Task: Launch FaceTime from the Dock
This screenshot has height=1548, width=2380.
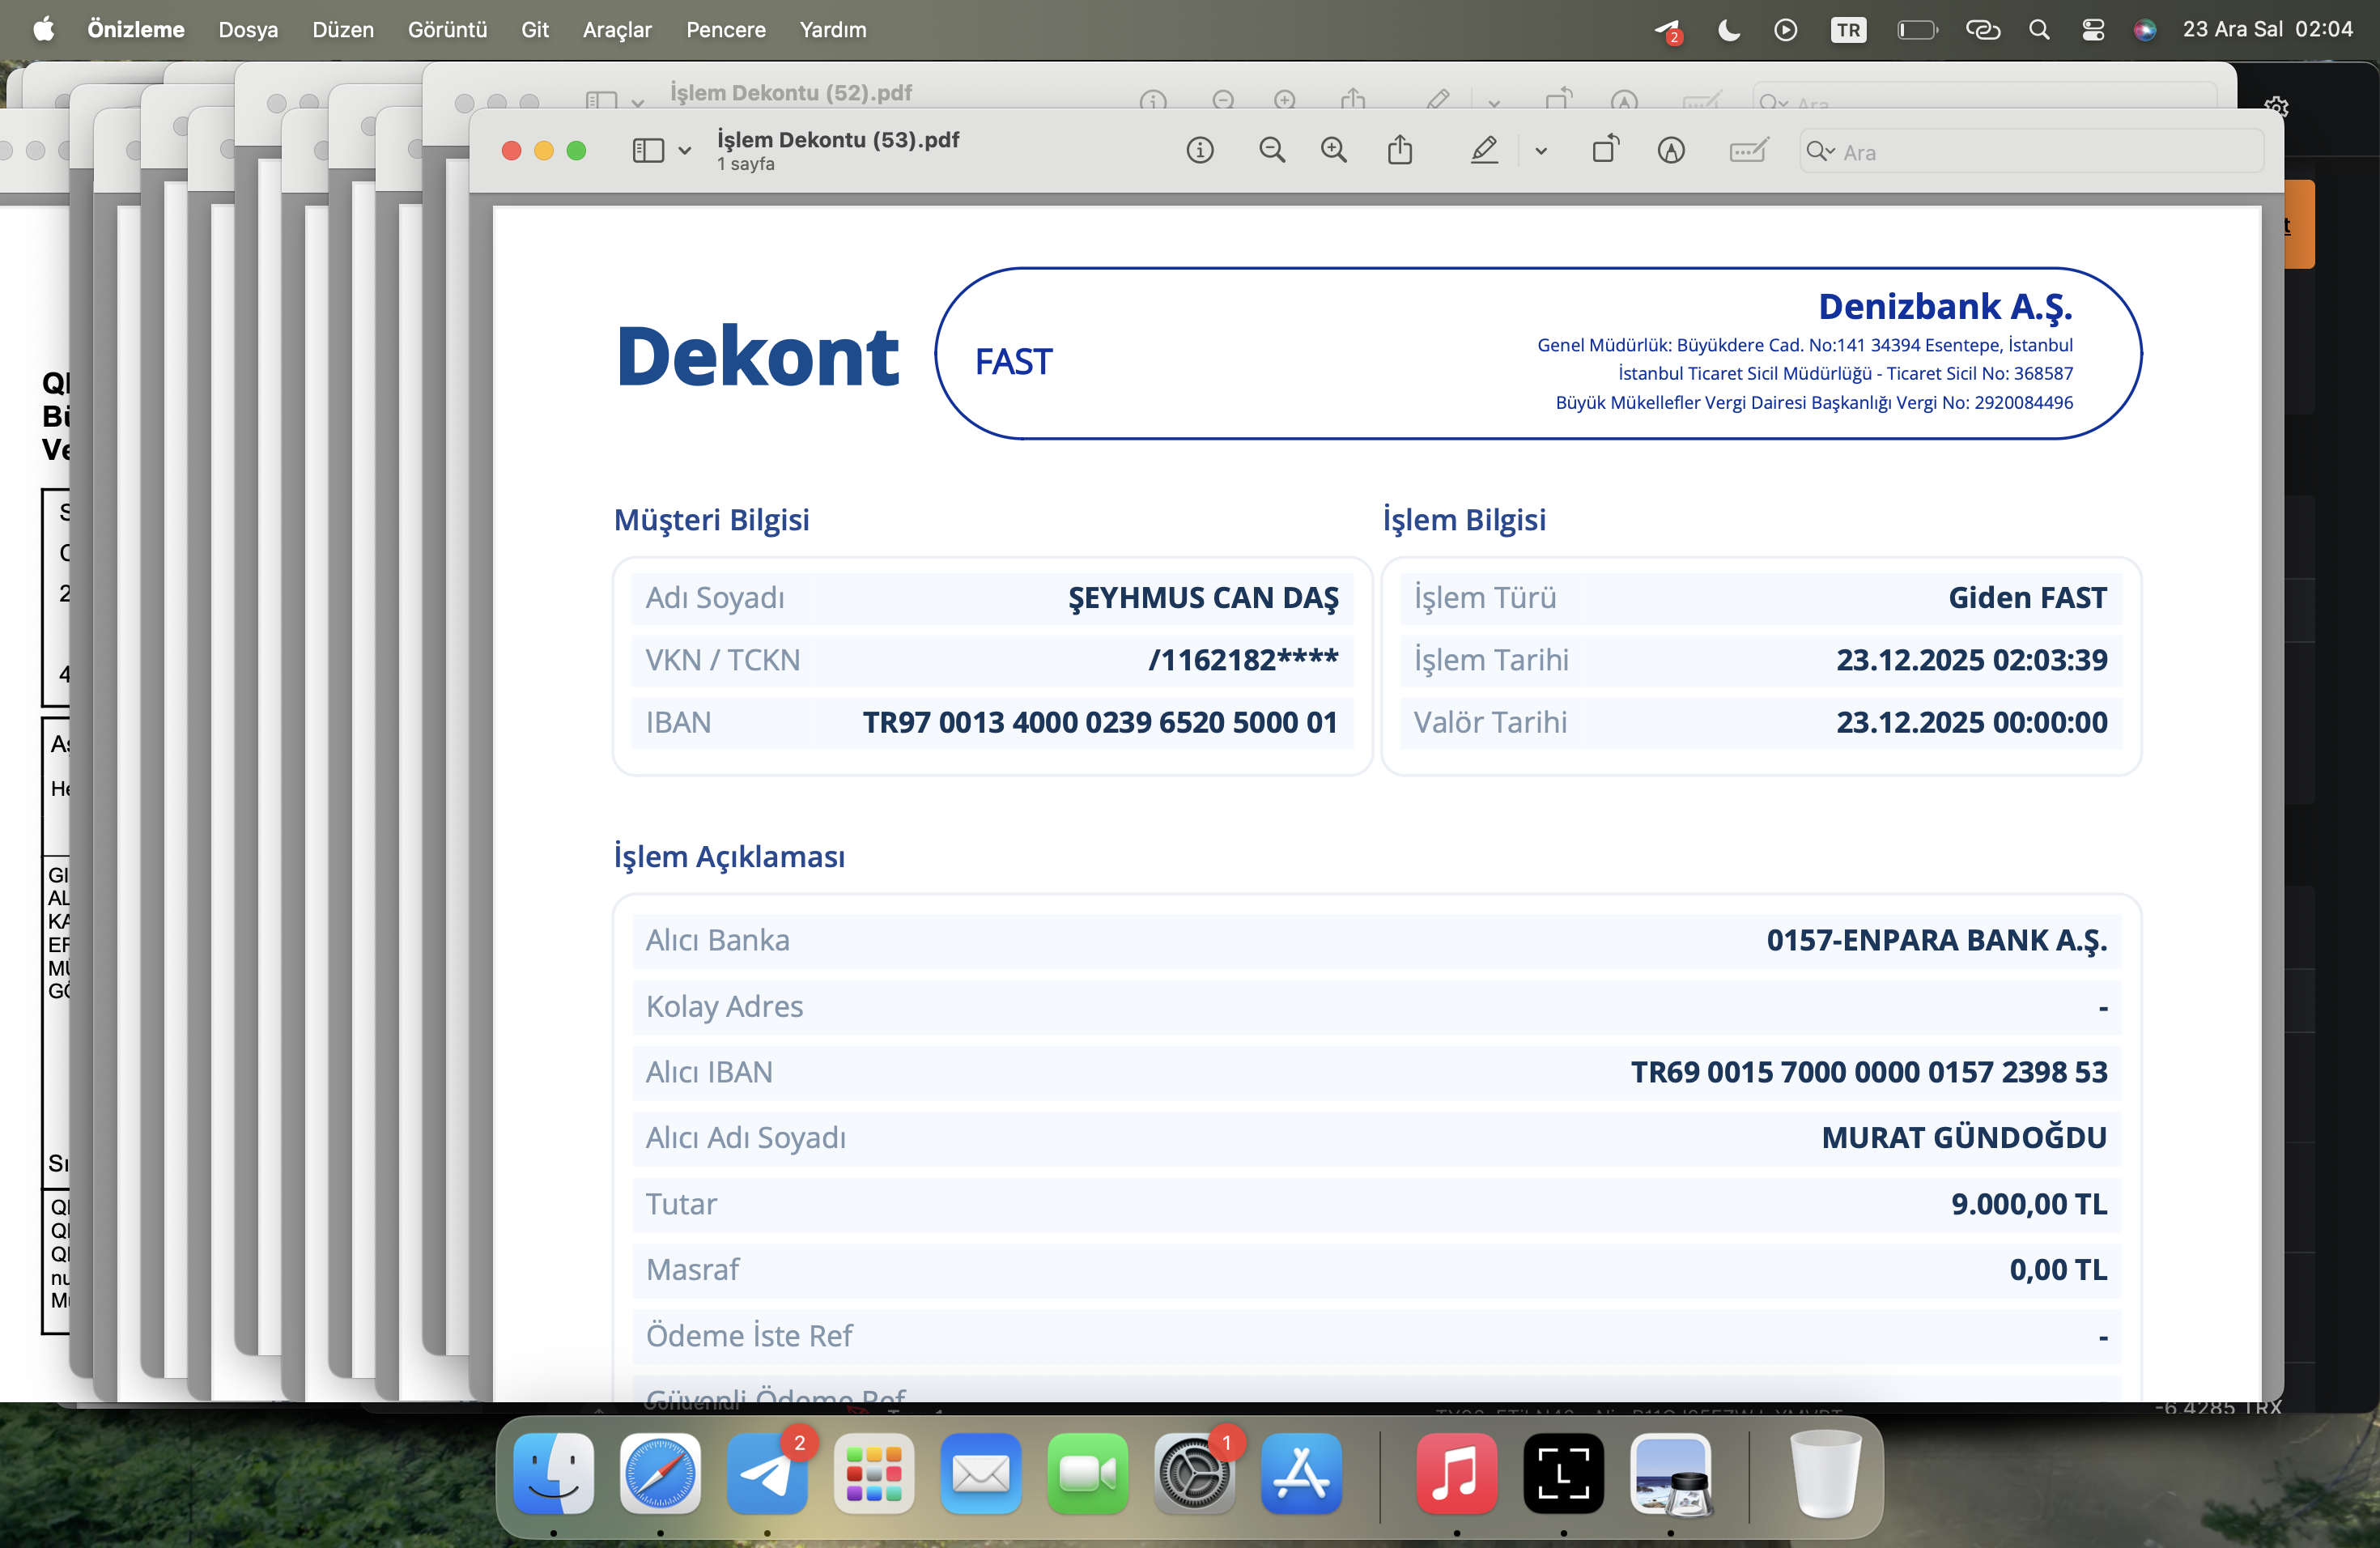Action: coord(1088,1473)
